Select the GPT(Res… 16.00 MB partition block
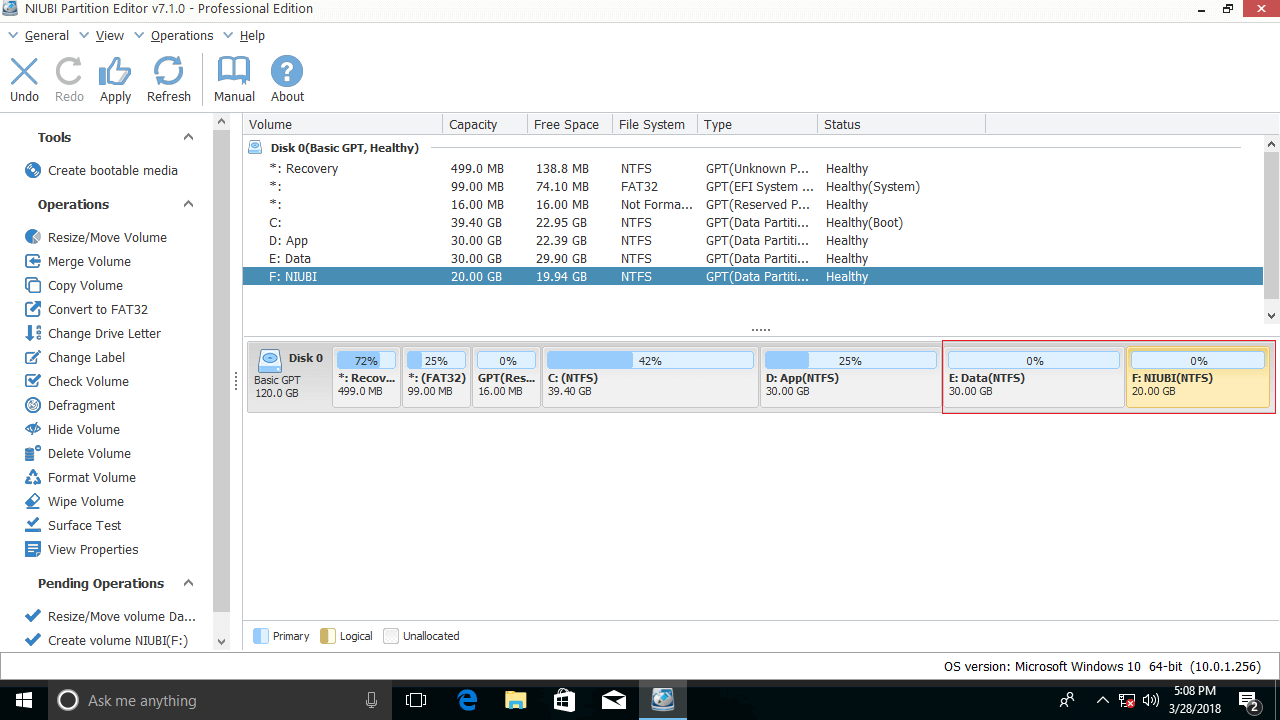The height and width of the screenshot is (720, 1280). click(x=506, y=377)
